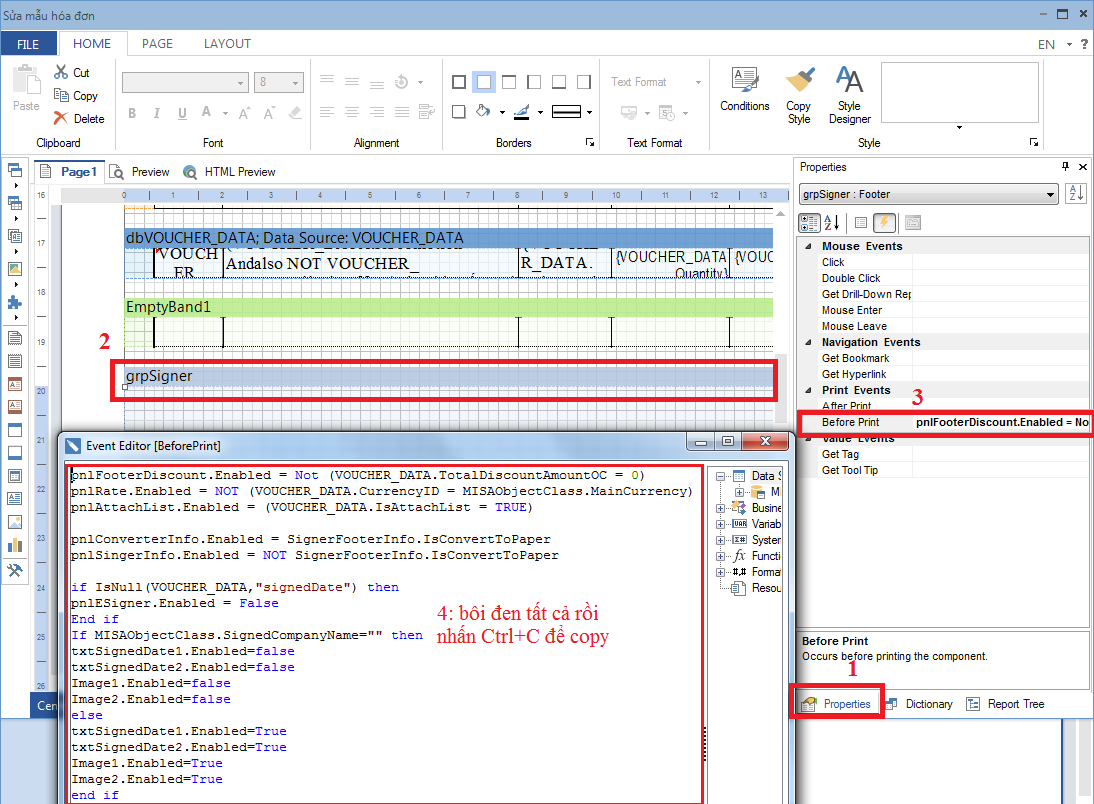
Task: Open the Style Designer
Action: [x=849, y=96]
